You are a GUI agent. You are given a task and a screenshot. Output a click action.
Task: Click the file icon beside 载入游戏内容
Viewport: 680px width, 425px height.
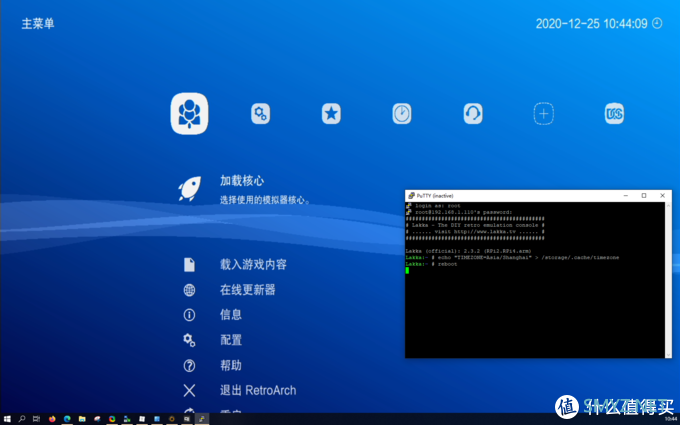189,265
